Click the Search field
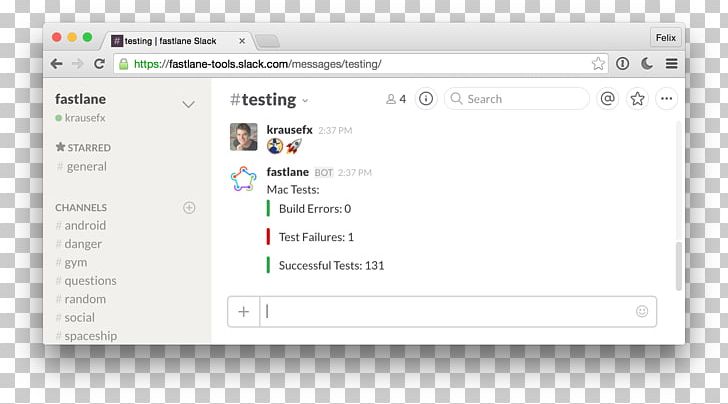Viewport: 728px width, 404px height. pyautogui.click(x=516, y=99)
